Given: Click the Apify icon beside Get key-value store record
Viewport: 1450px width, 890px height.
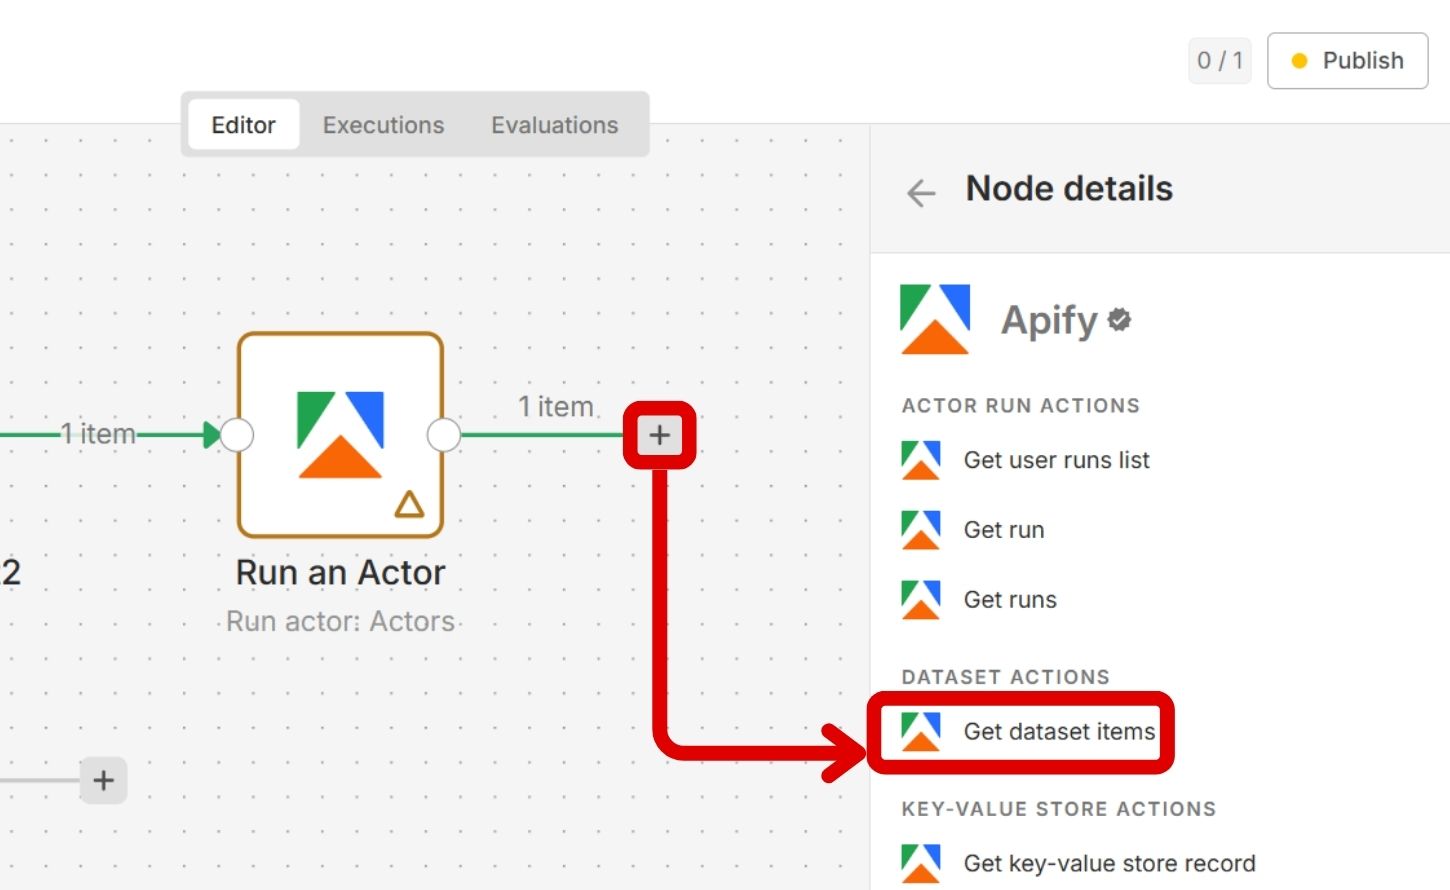Looking at the screenshot, I should [x=920, y=863].
